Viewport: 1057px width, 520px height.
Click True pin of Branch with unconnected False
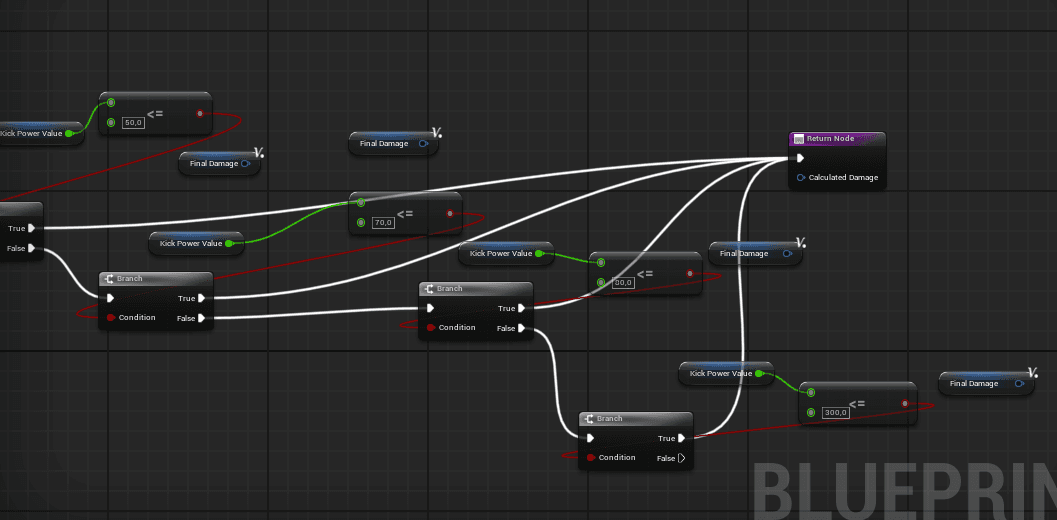682,438
